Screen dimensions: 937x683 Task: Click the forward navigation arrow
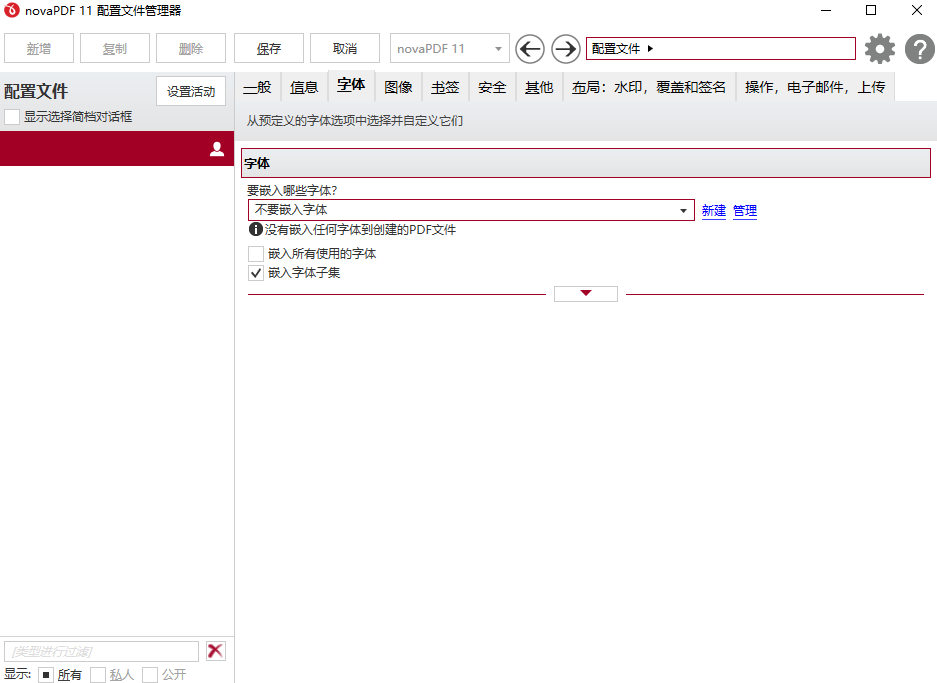tap(565, 48)
